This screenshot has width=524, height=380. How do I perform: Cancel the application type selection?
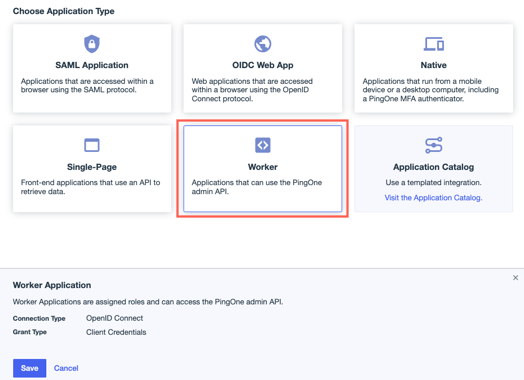click(66, 368)
